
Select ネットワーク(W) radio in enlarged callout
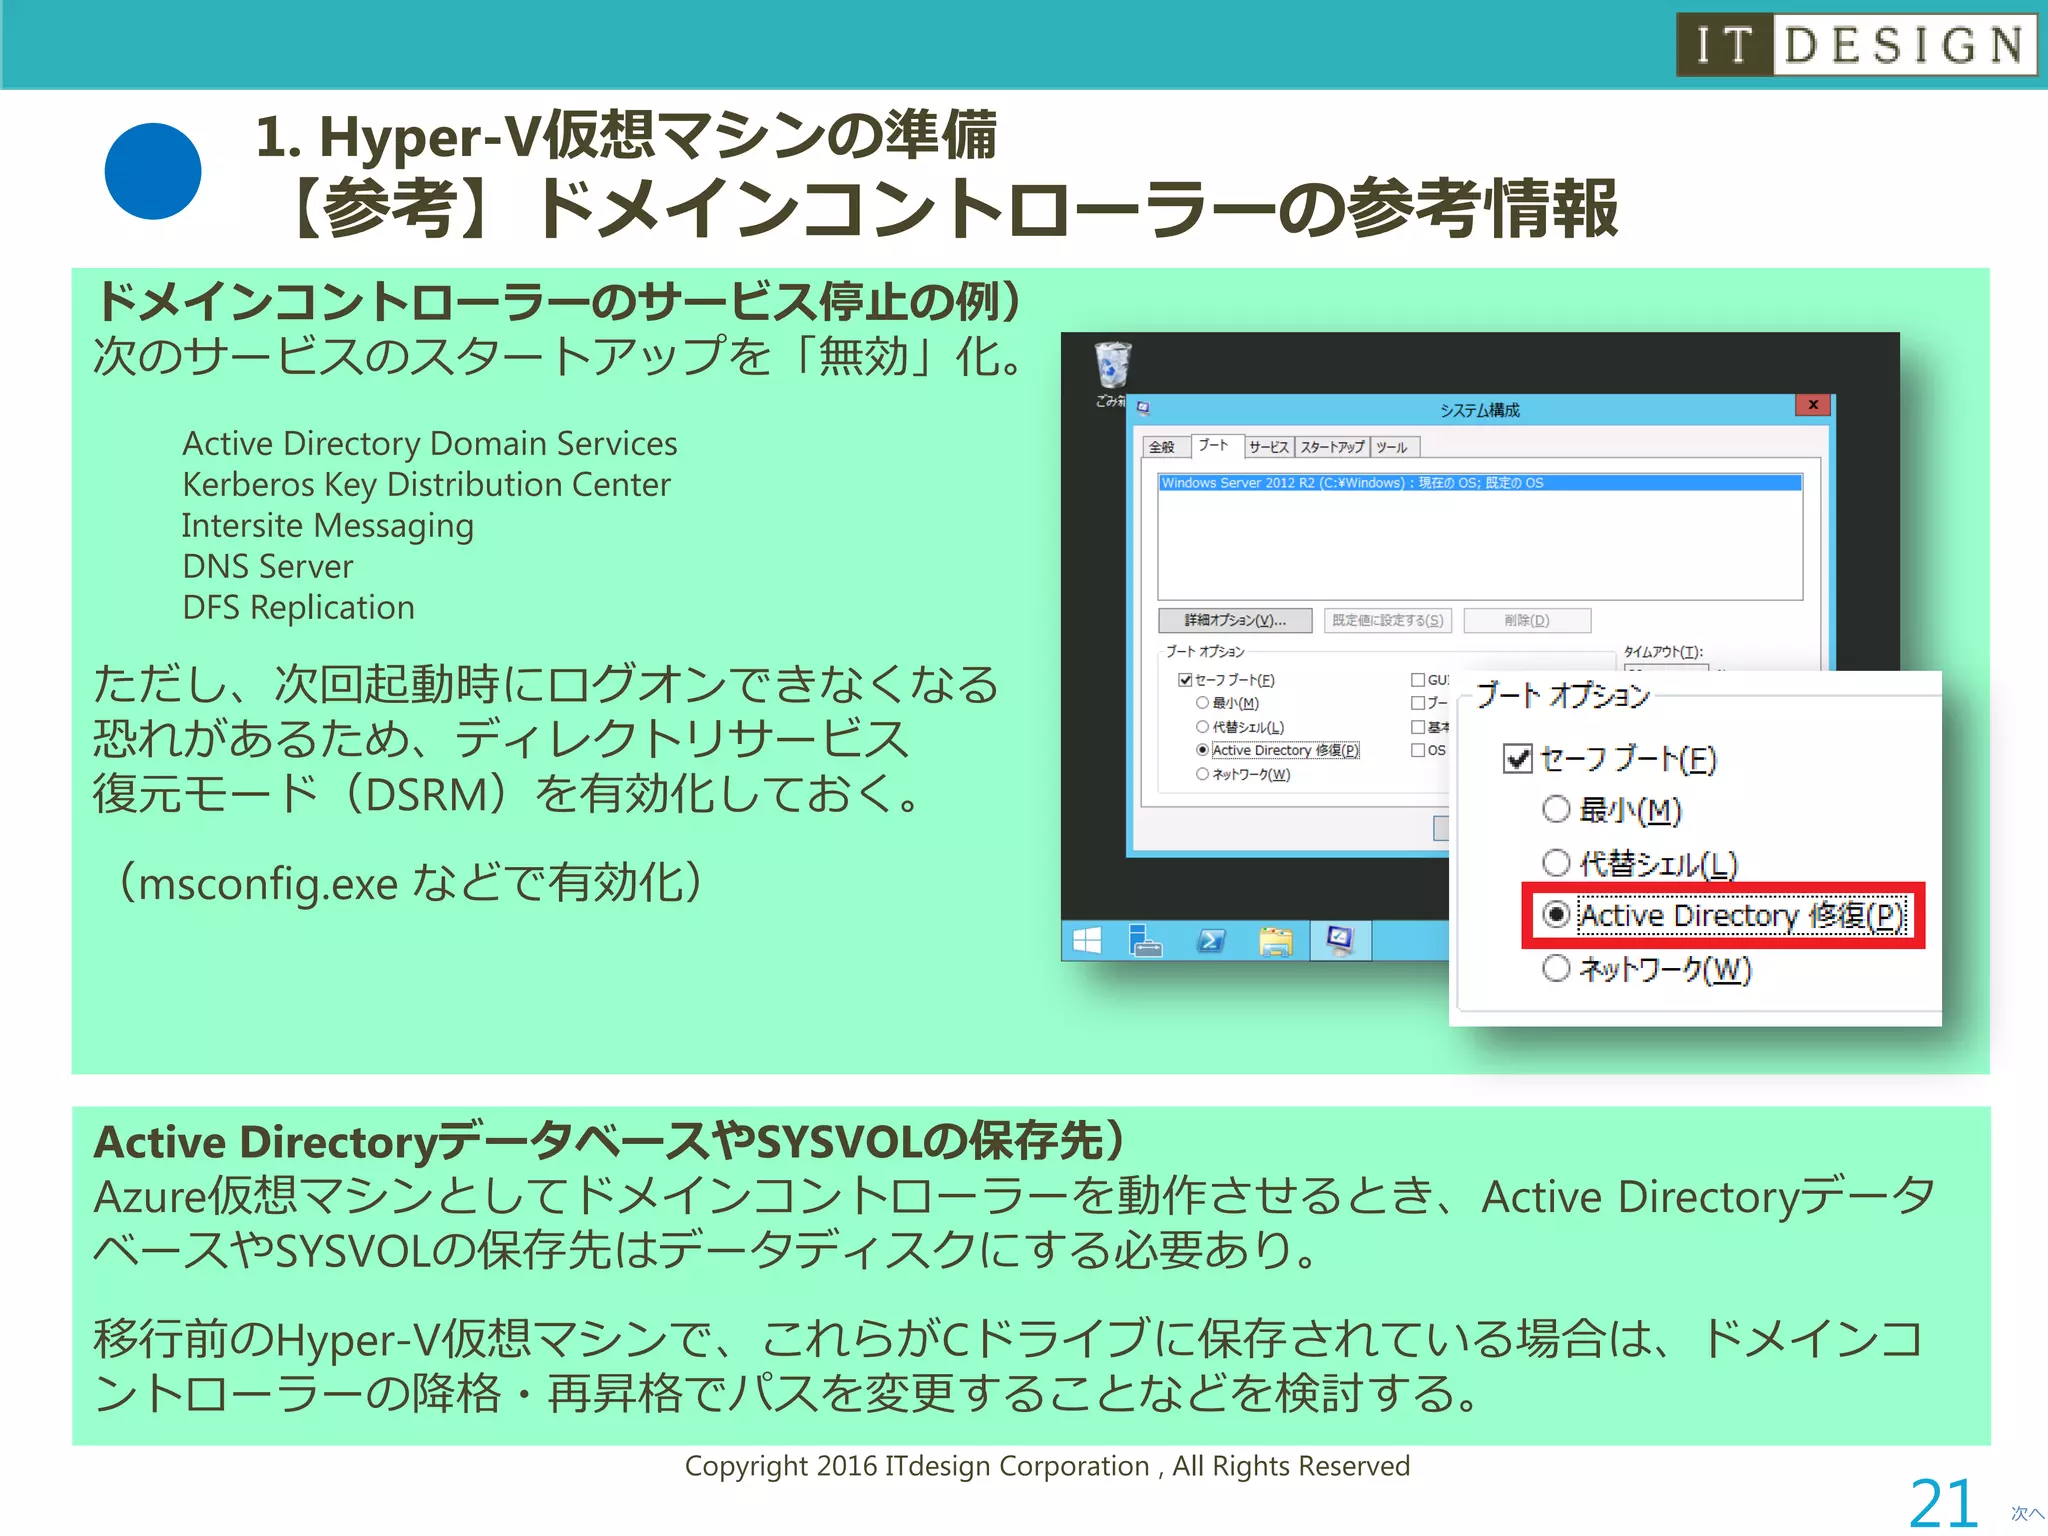[x=1555, y=968]
